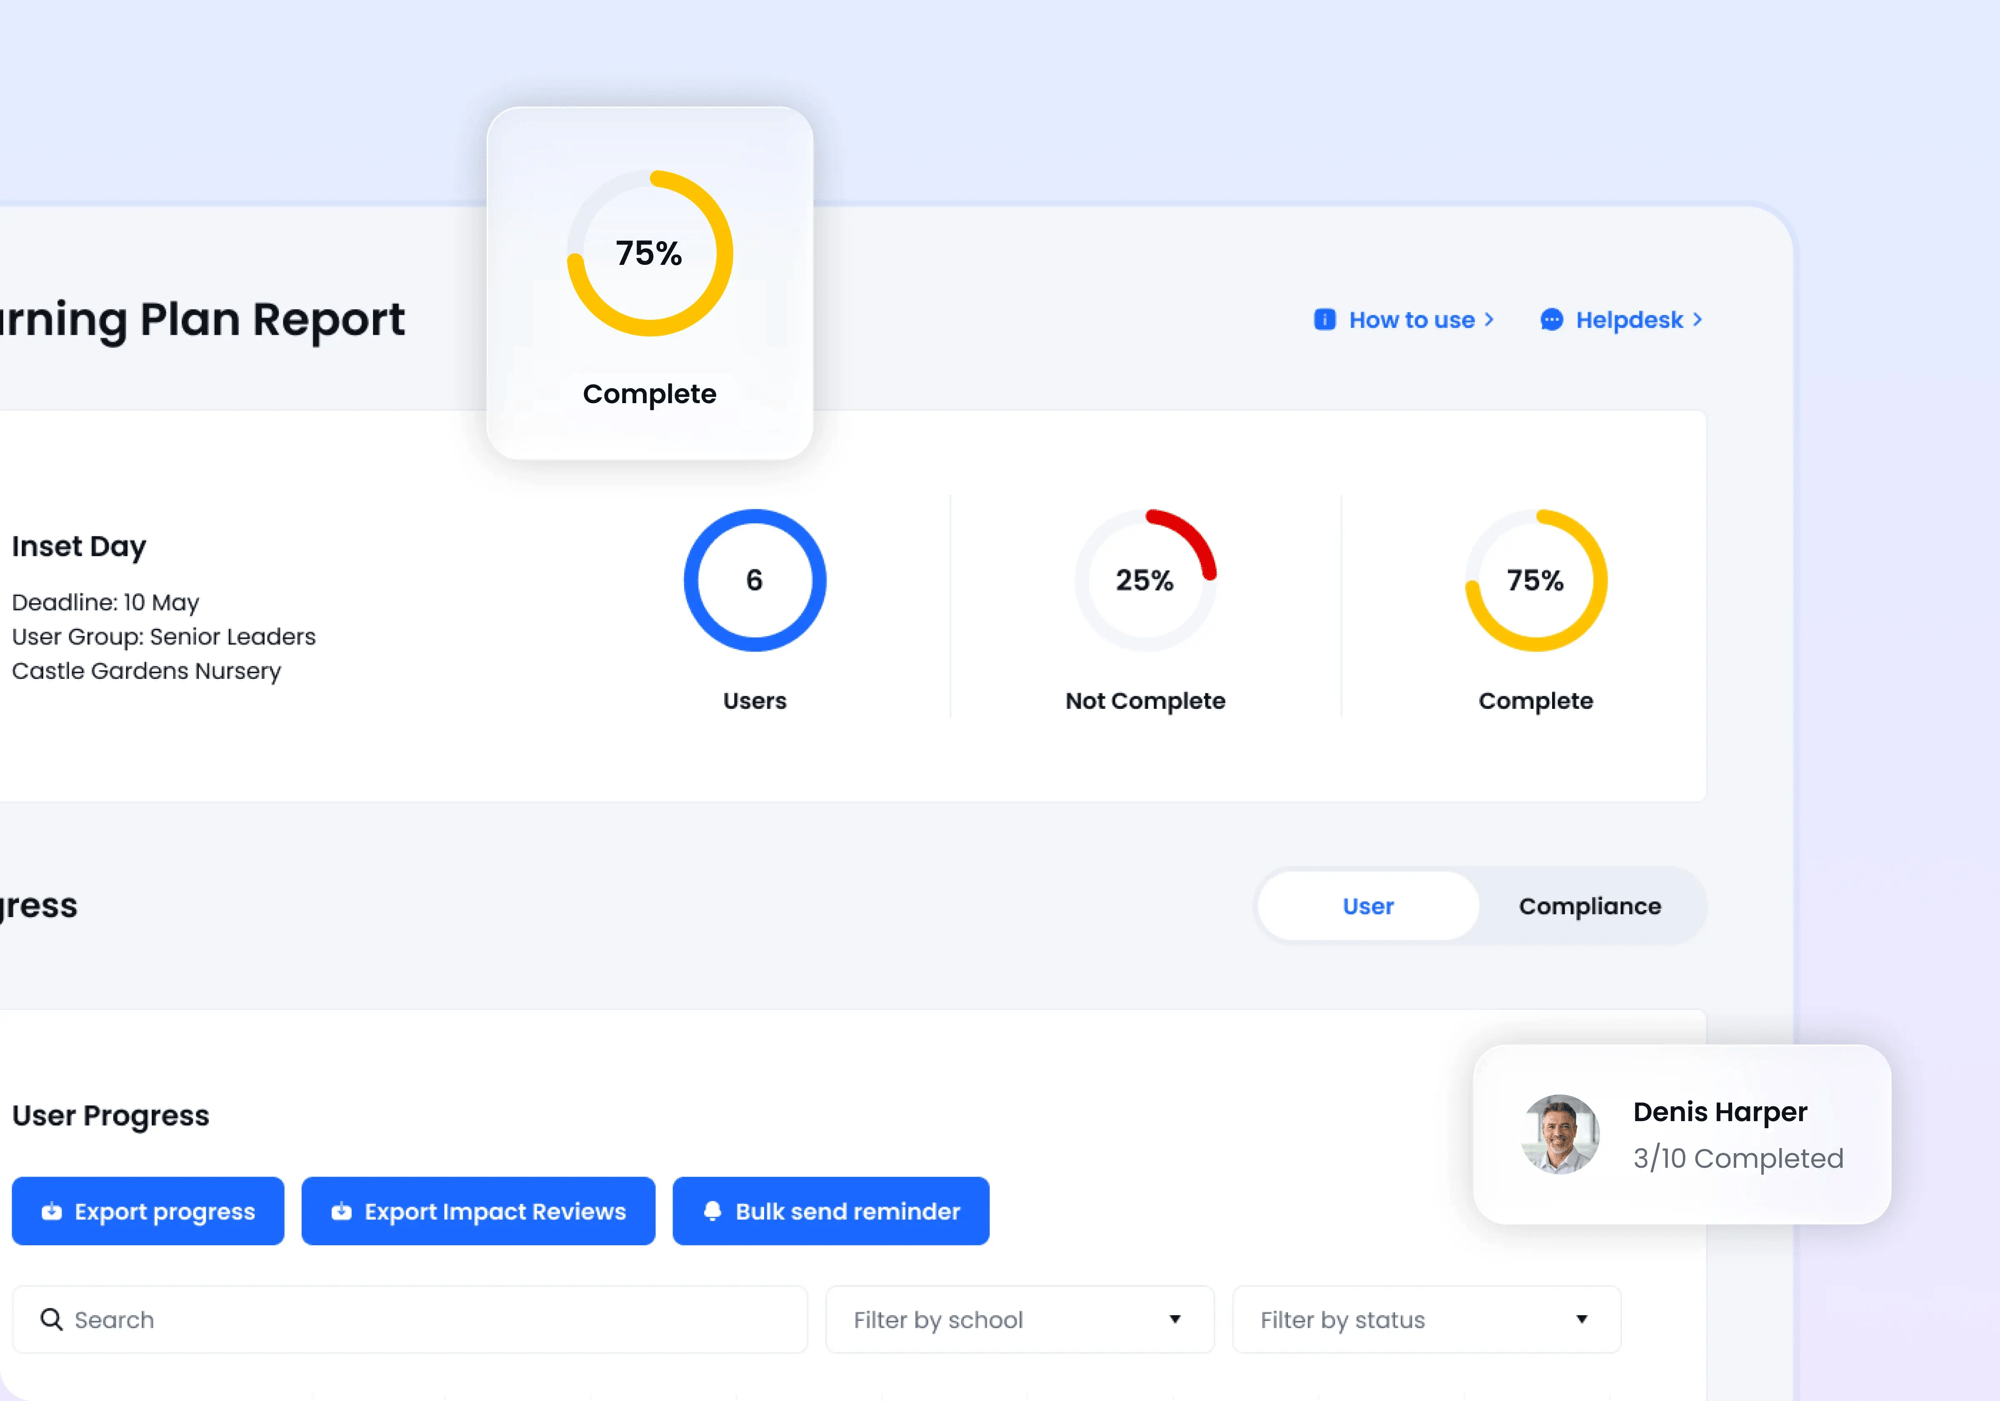Click the bell icon on Bulk send reminder

[x=713, y=1211]
